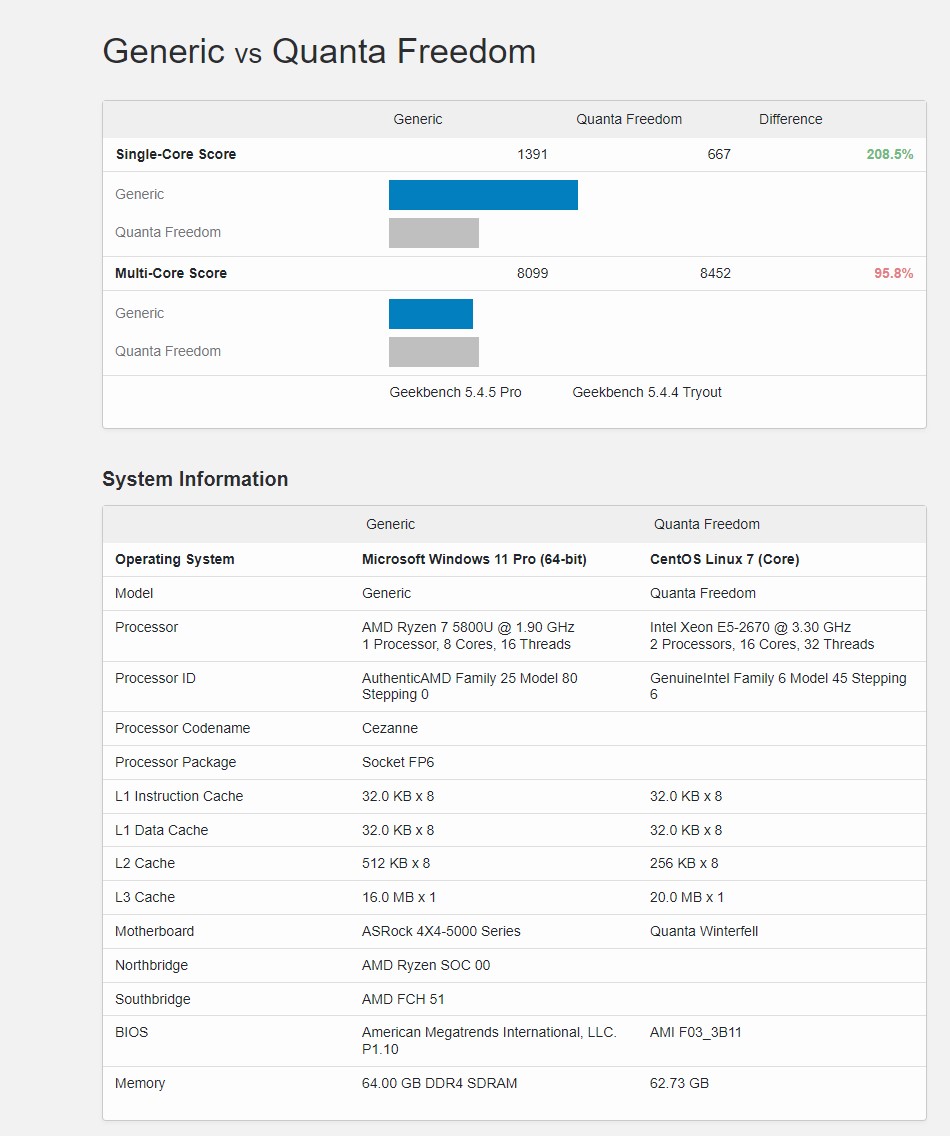Click the Quanta Freedom multi-core gray bar
The height and width of the screenshot is (1136, 950).
pyautogui.click(x=433, y=352)
